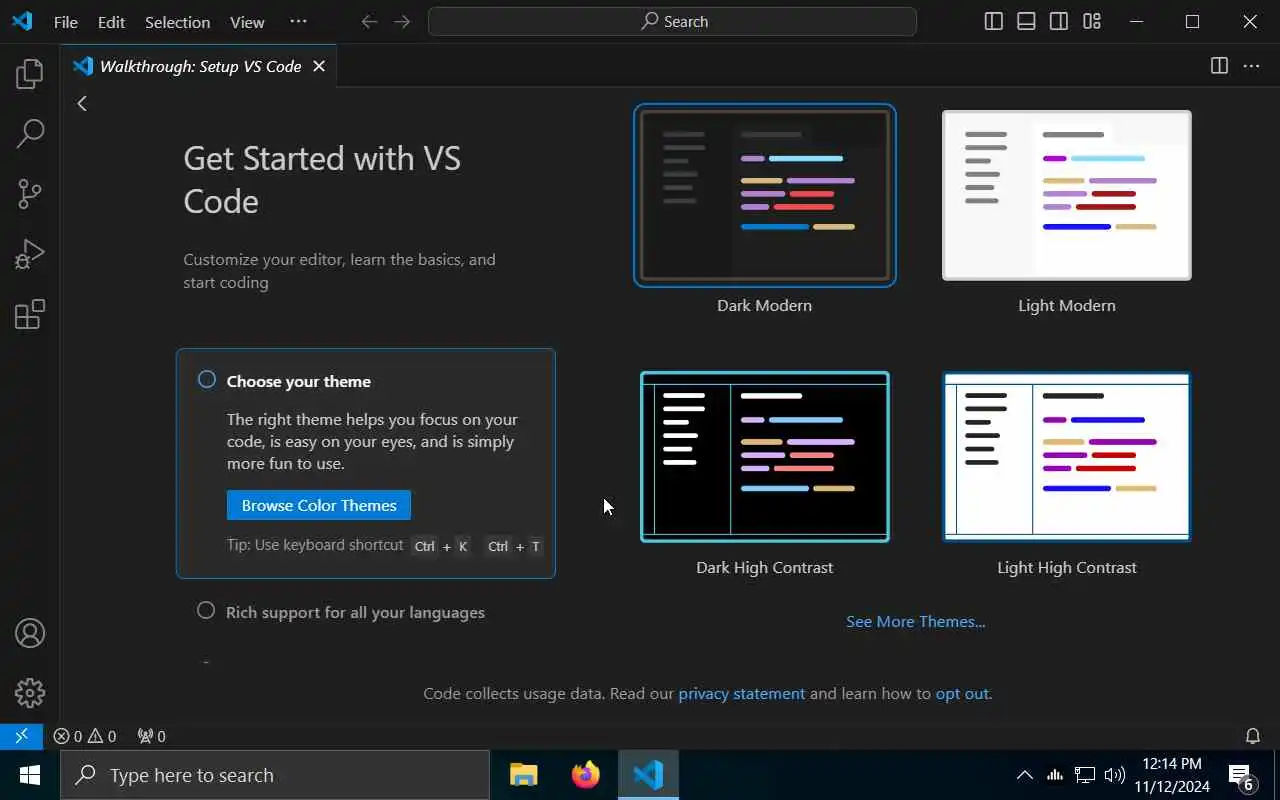
Task: Click the ports forwarded indicator showing 0
Action: click(x=151, y=736)
